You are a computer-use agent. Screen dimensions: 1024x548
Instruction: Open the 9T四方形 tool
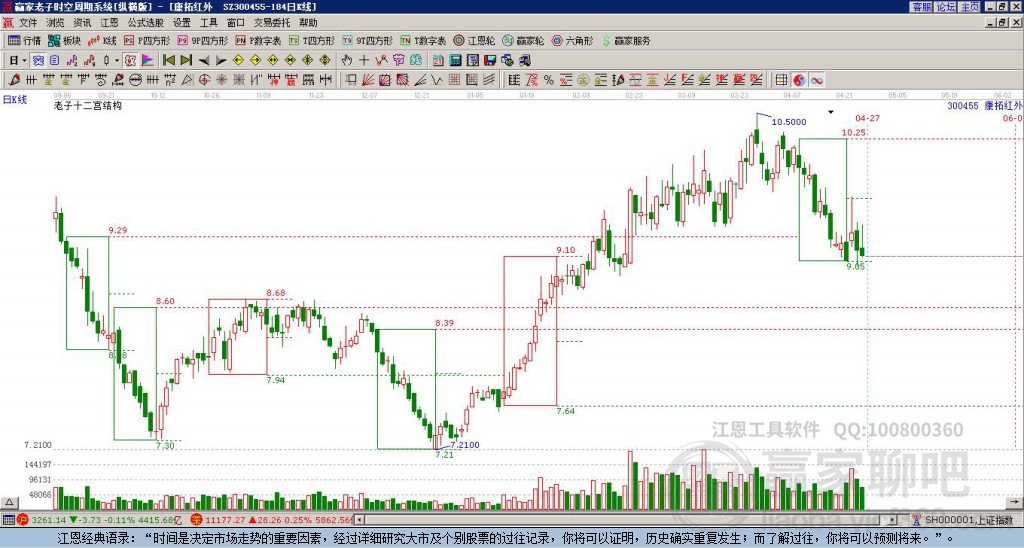coord(367,40)
